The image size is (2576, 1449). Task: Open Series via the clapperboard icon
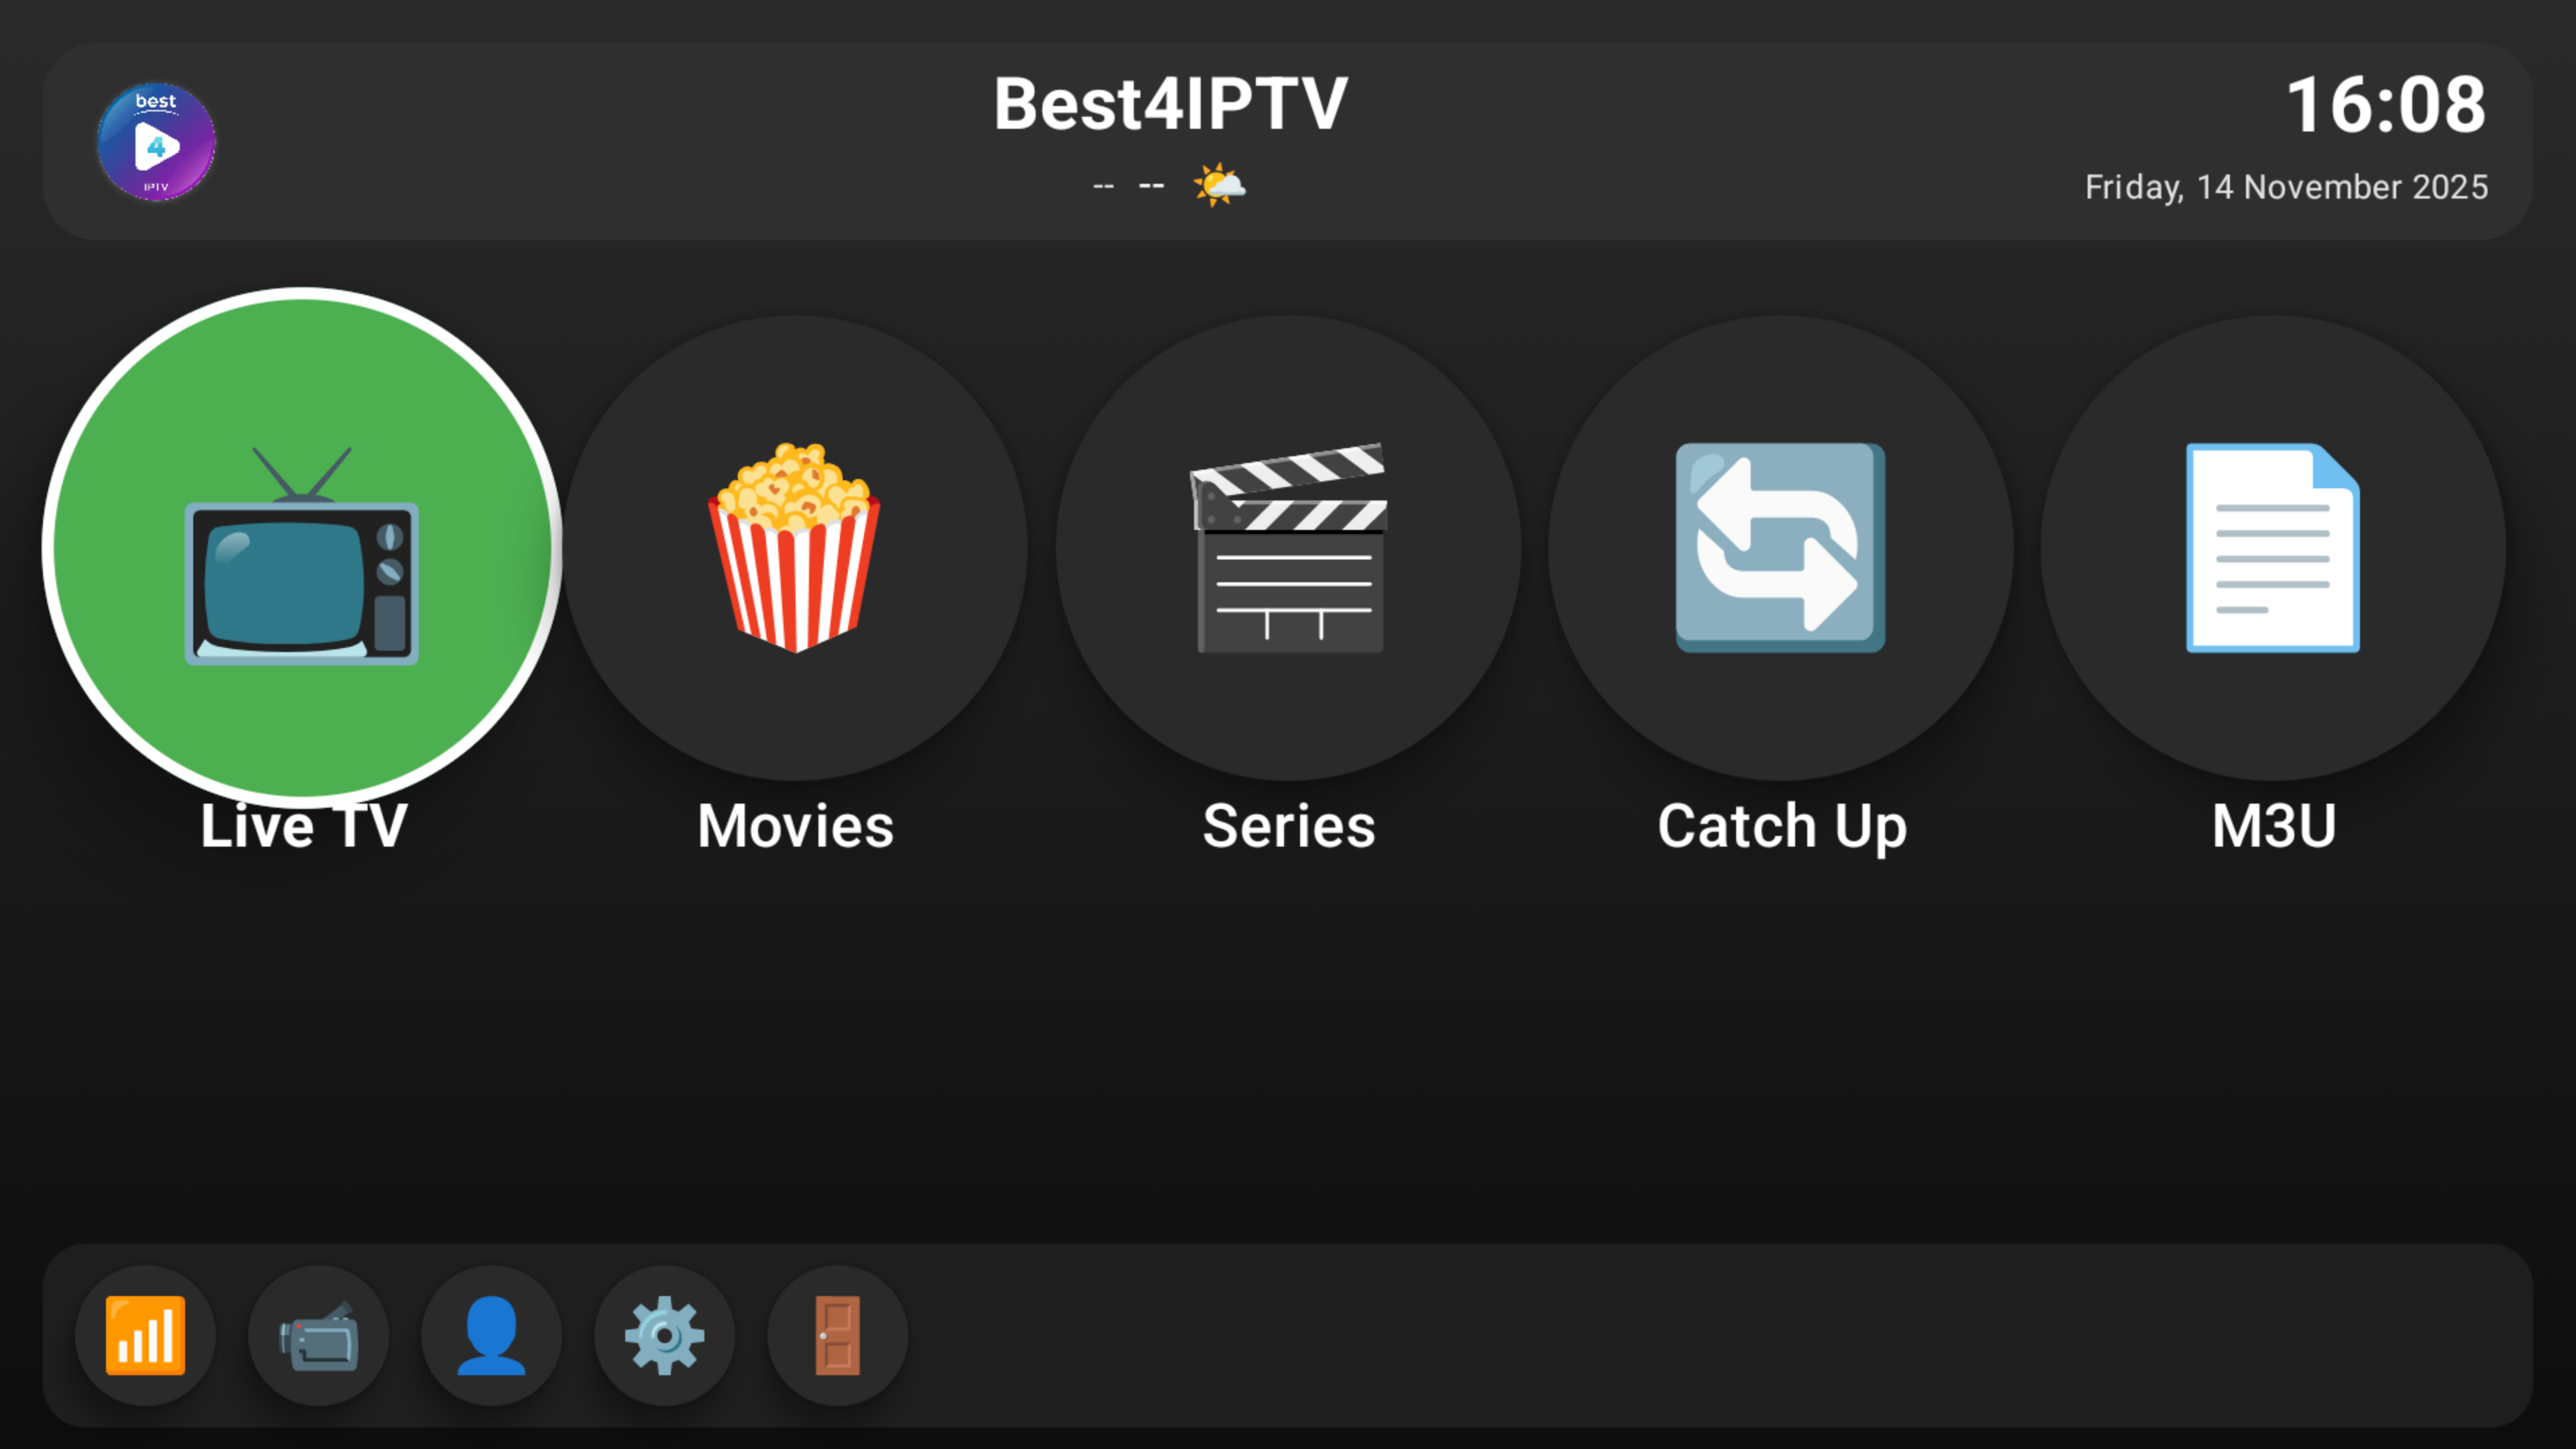point(1288,547)
